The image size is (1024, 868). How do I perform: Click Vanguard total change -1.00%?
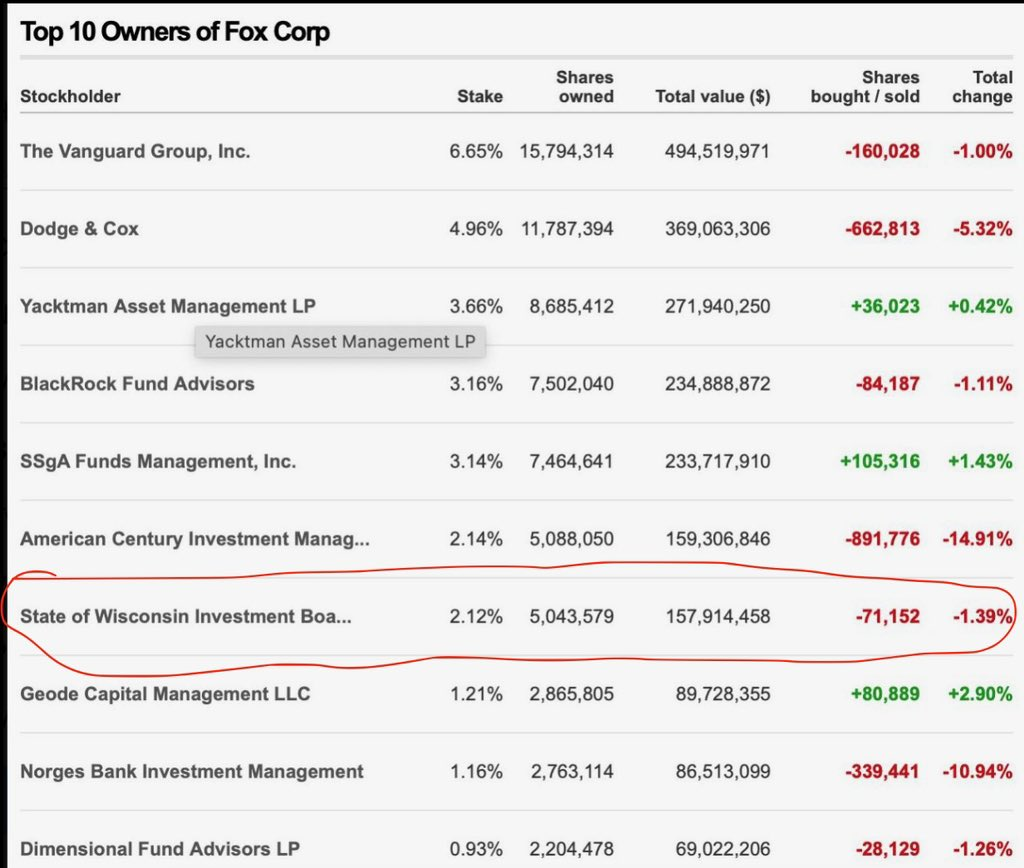tap(983, 151)
